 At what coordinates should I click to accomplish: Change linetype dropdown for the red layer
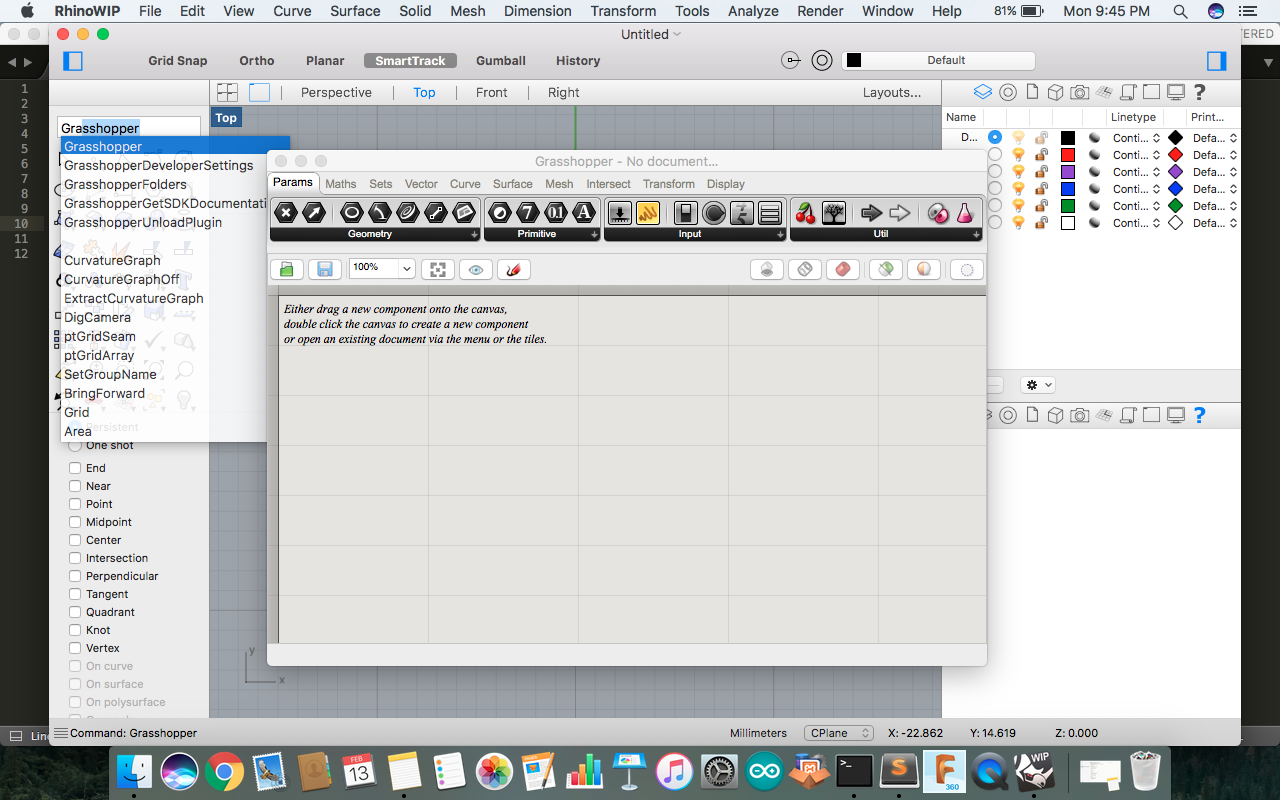[1136, 155]
